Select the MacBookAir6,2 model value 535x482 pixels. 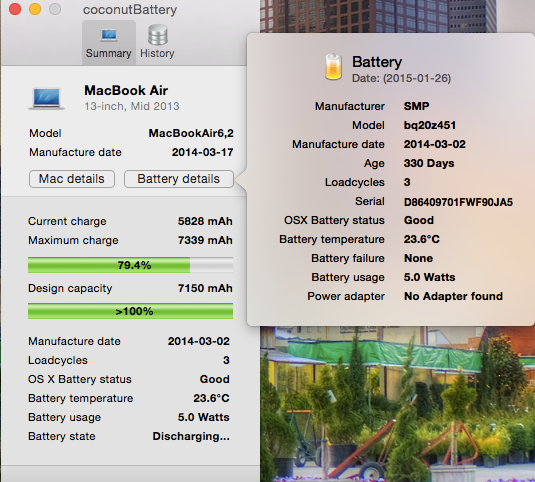pos(191,133)
